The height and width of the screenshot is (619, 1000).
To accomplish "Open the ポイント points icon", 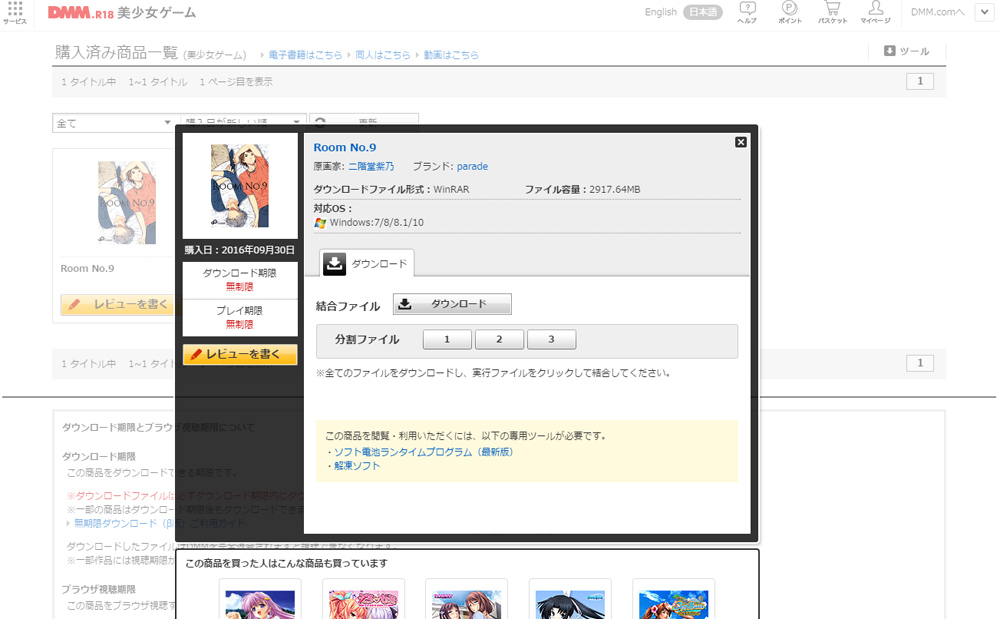I will pyautogui.click(x=789, y=12).
